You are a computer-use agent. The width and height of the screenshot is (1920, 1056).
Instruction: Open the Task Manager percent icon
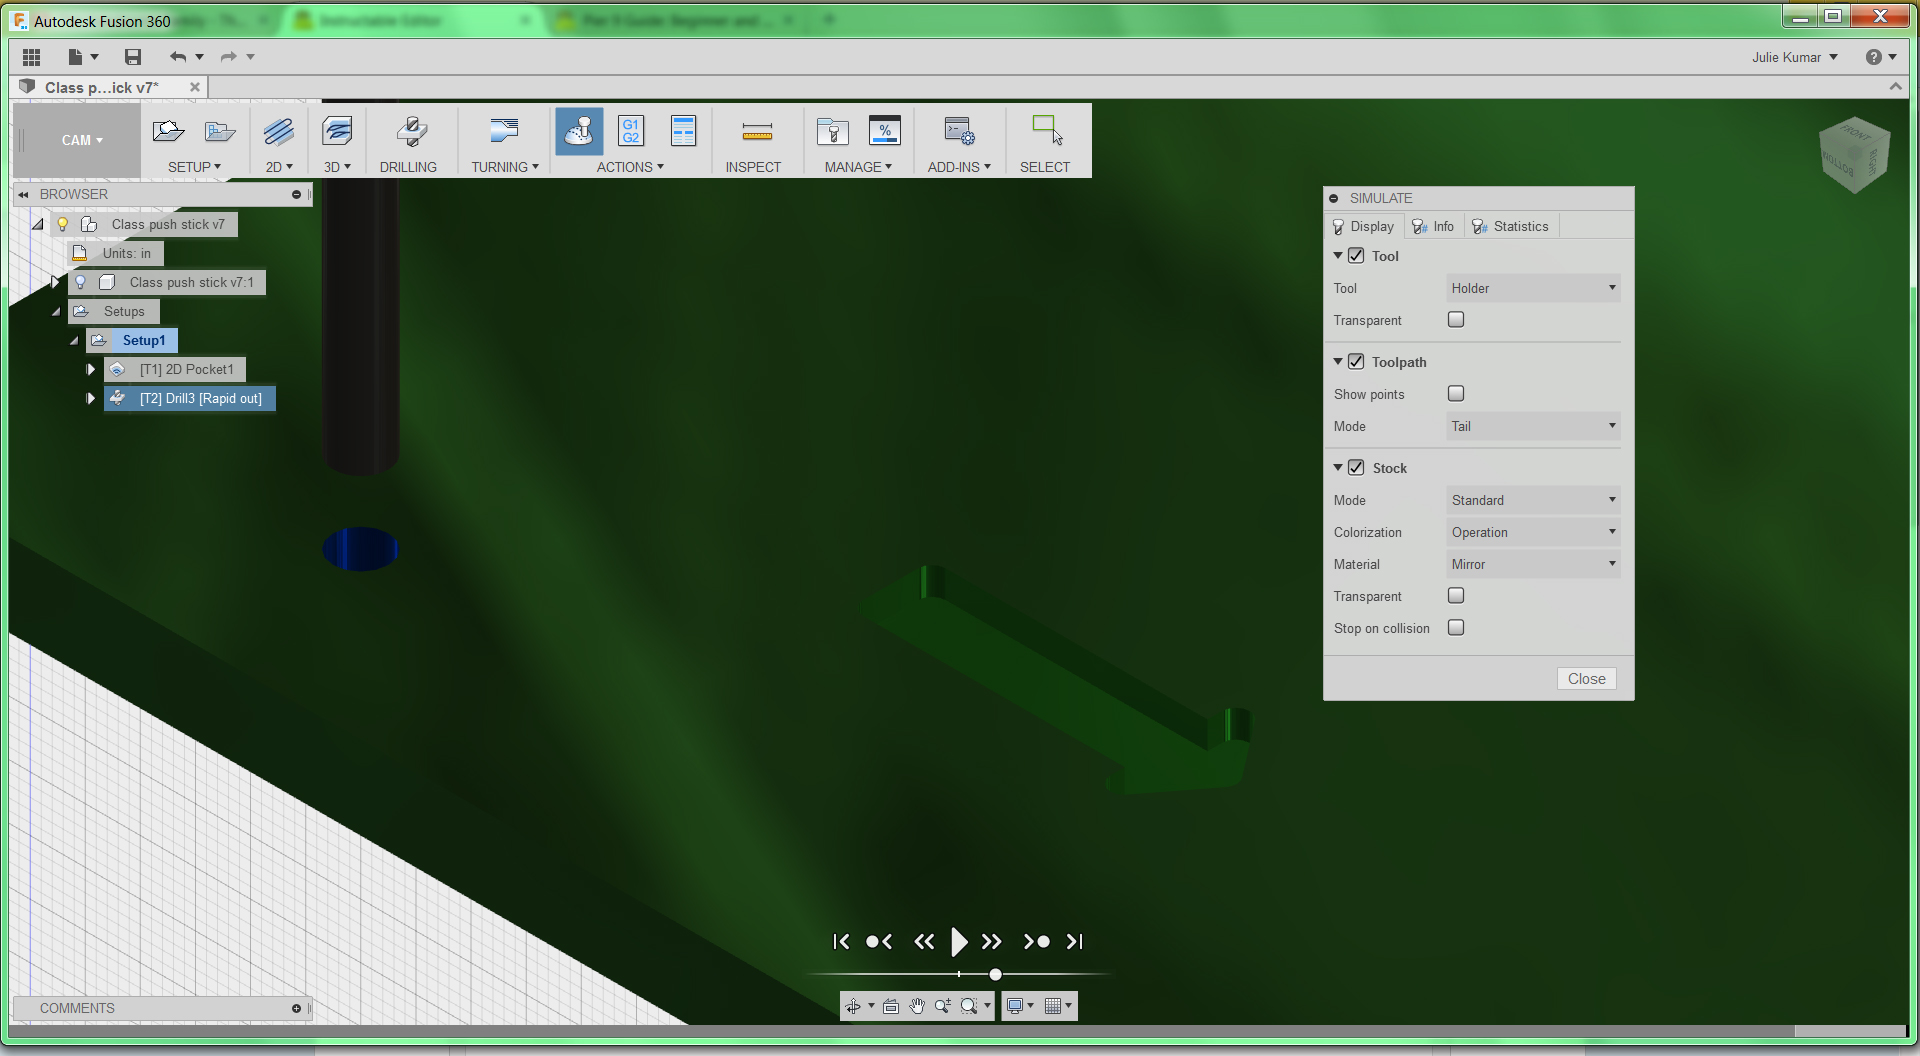pos(885,131)
